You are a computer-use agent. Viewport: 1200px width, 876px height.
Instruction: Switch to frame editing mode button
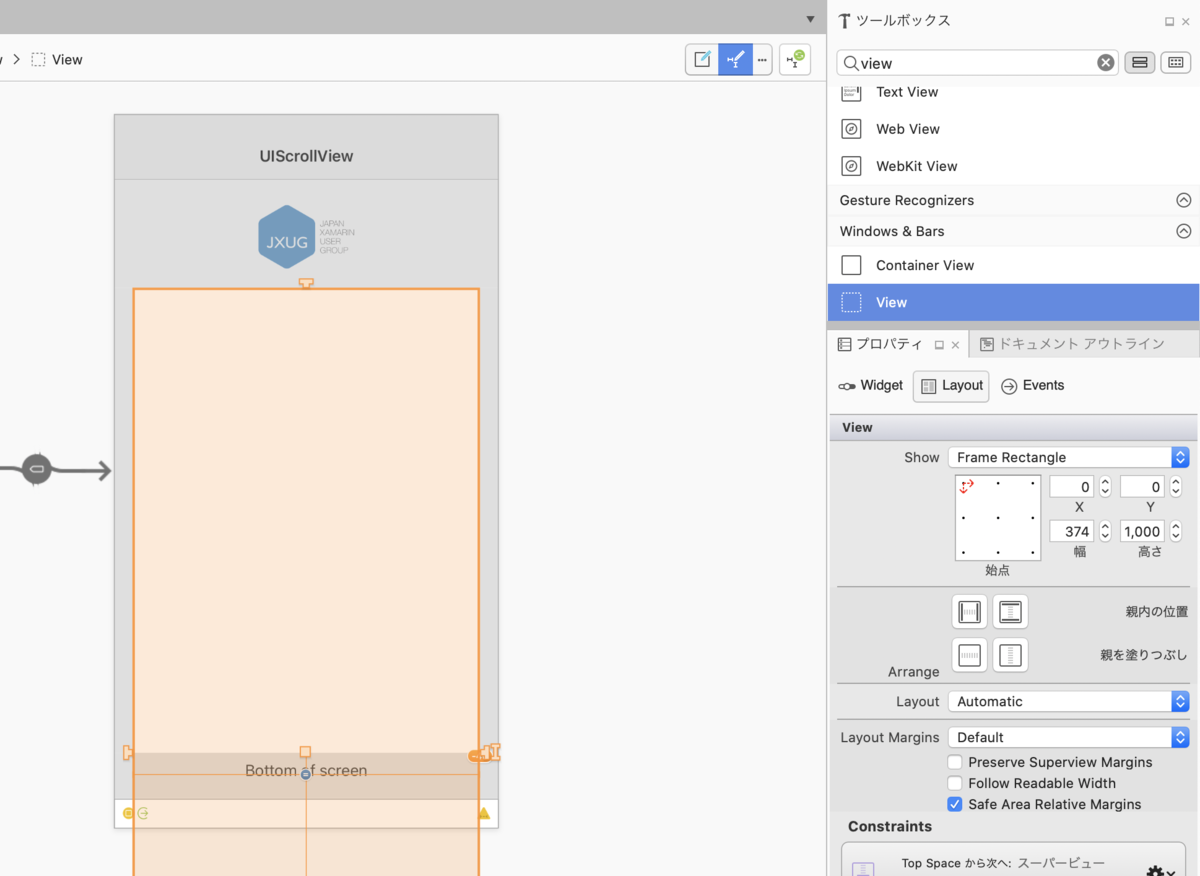pyautogui.click(x=702, y=60)
